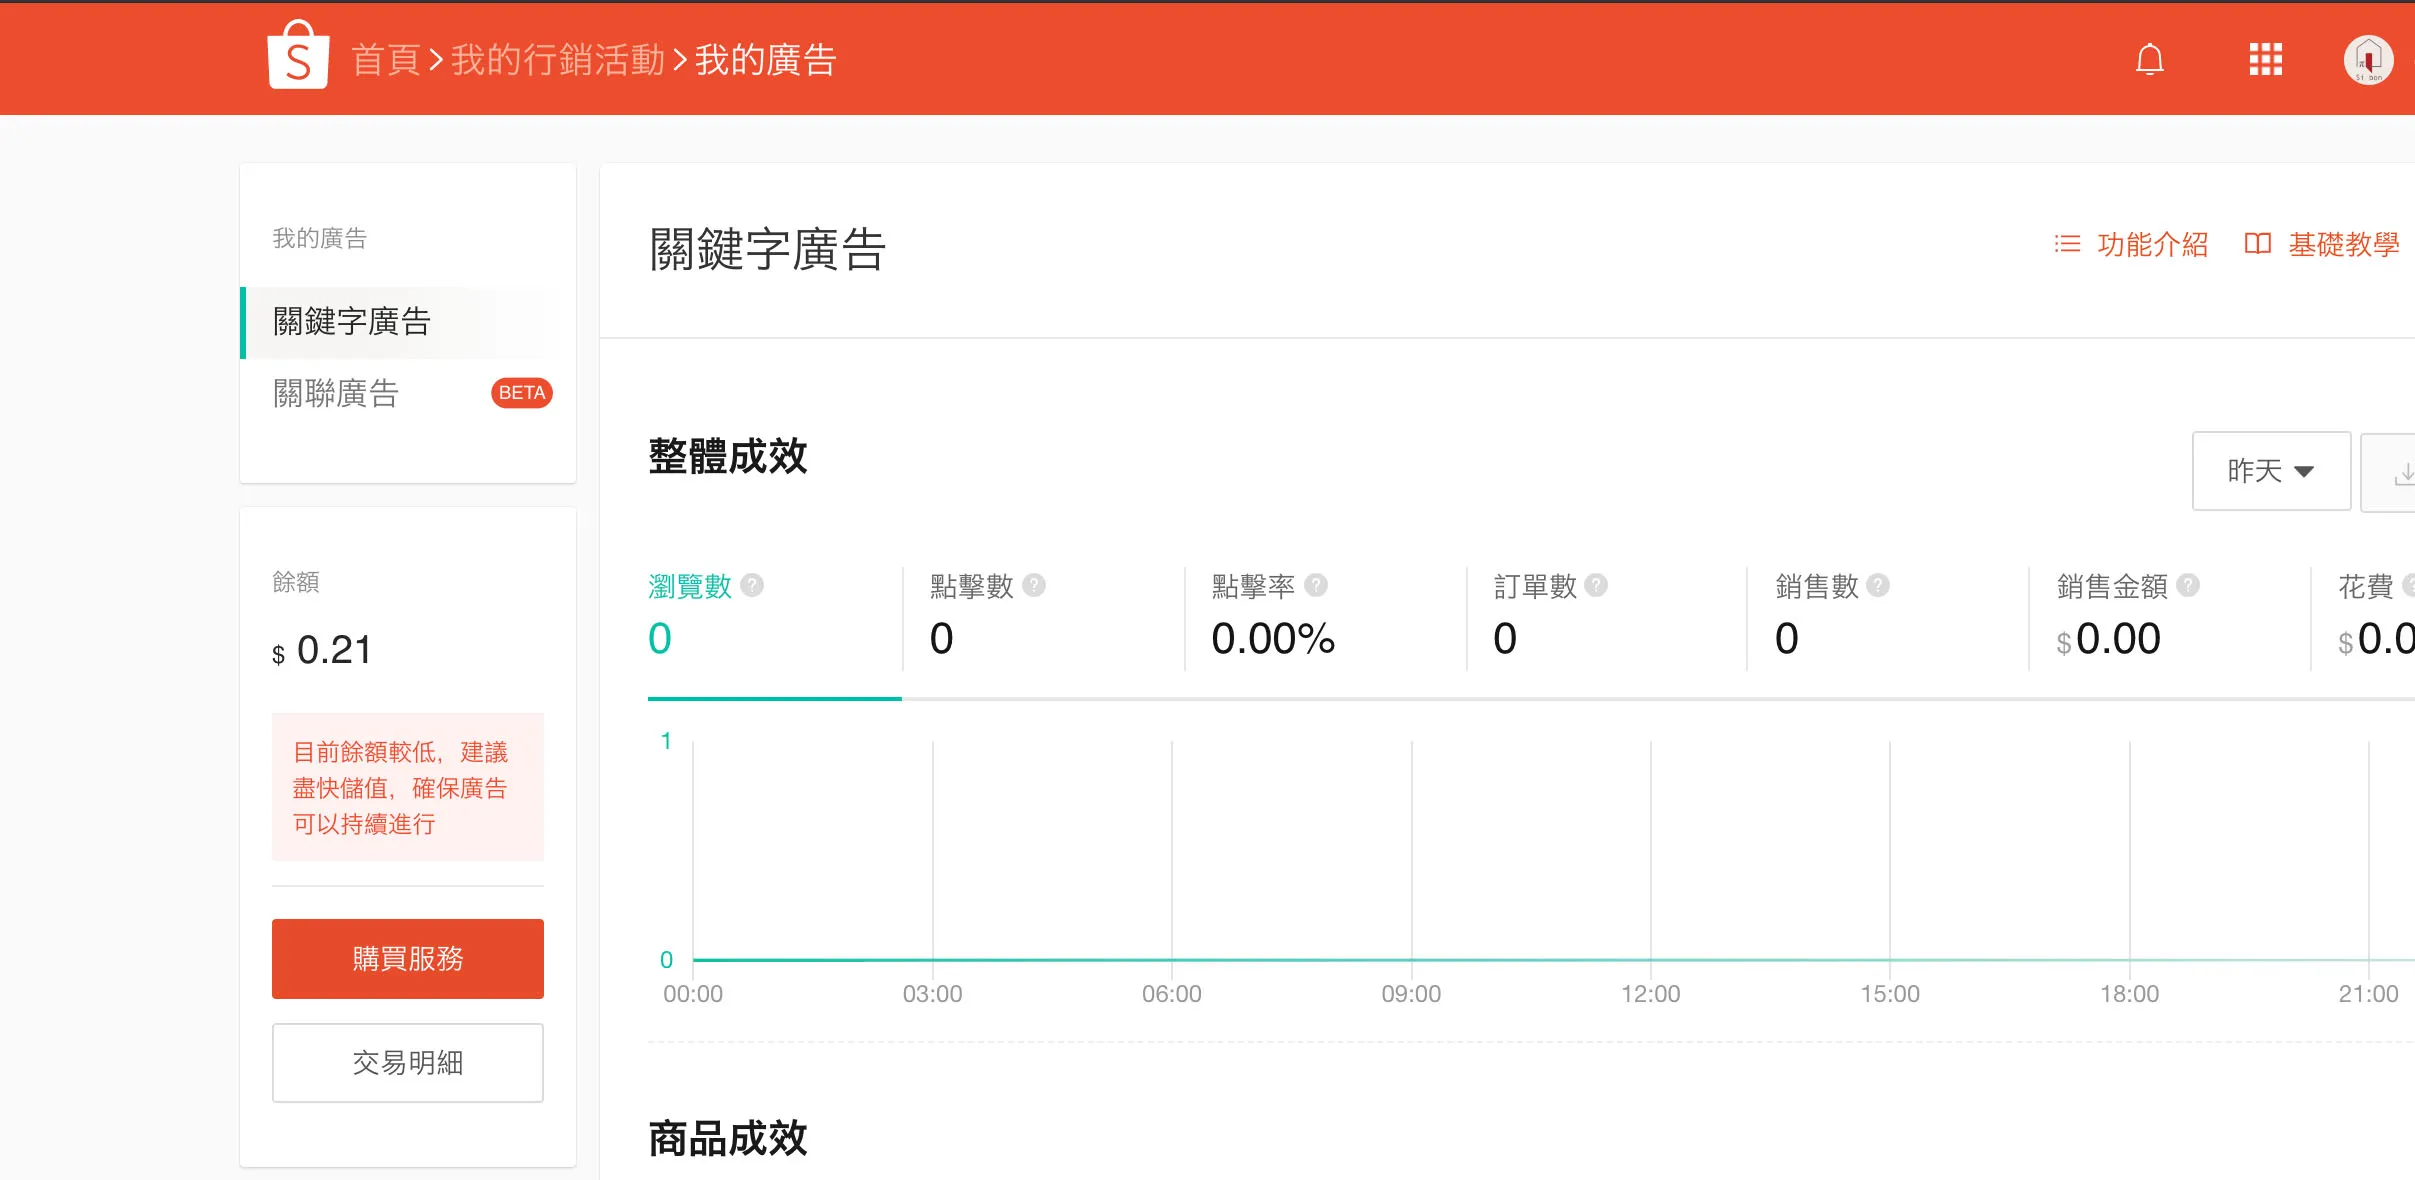The image size is (2415, 1180).
Task: Open the 昨天 date range dropdown
Action: click(2271, 471)
